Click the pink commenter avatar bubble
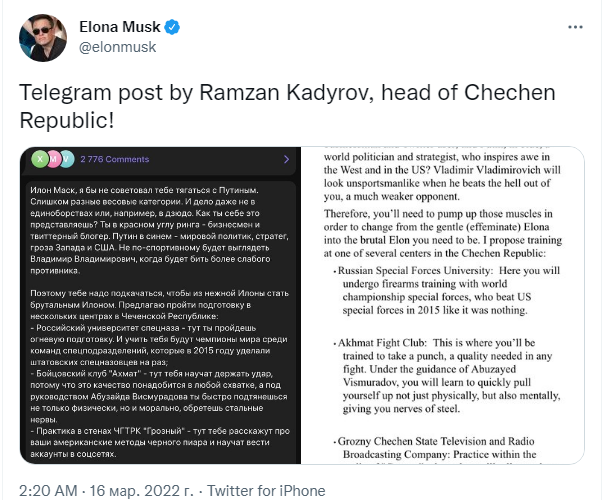 pos(53,159)
